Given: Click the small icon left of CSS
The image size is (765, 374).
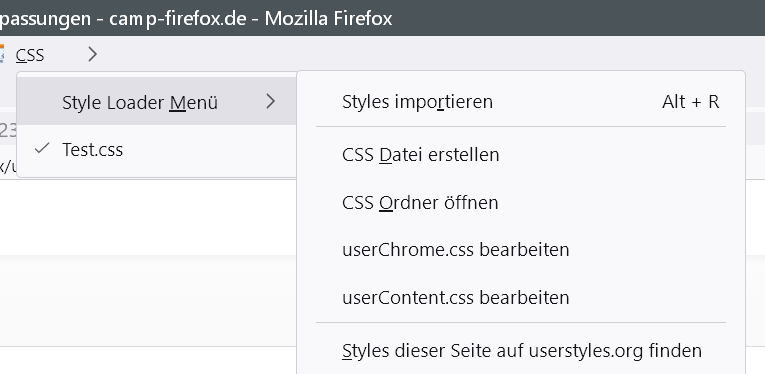Looking at the screenshot, I should pyautogui.click(x=2, y=54).
